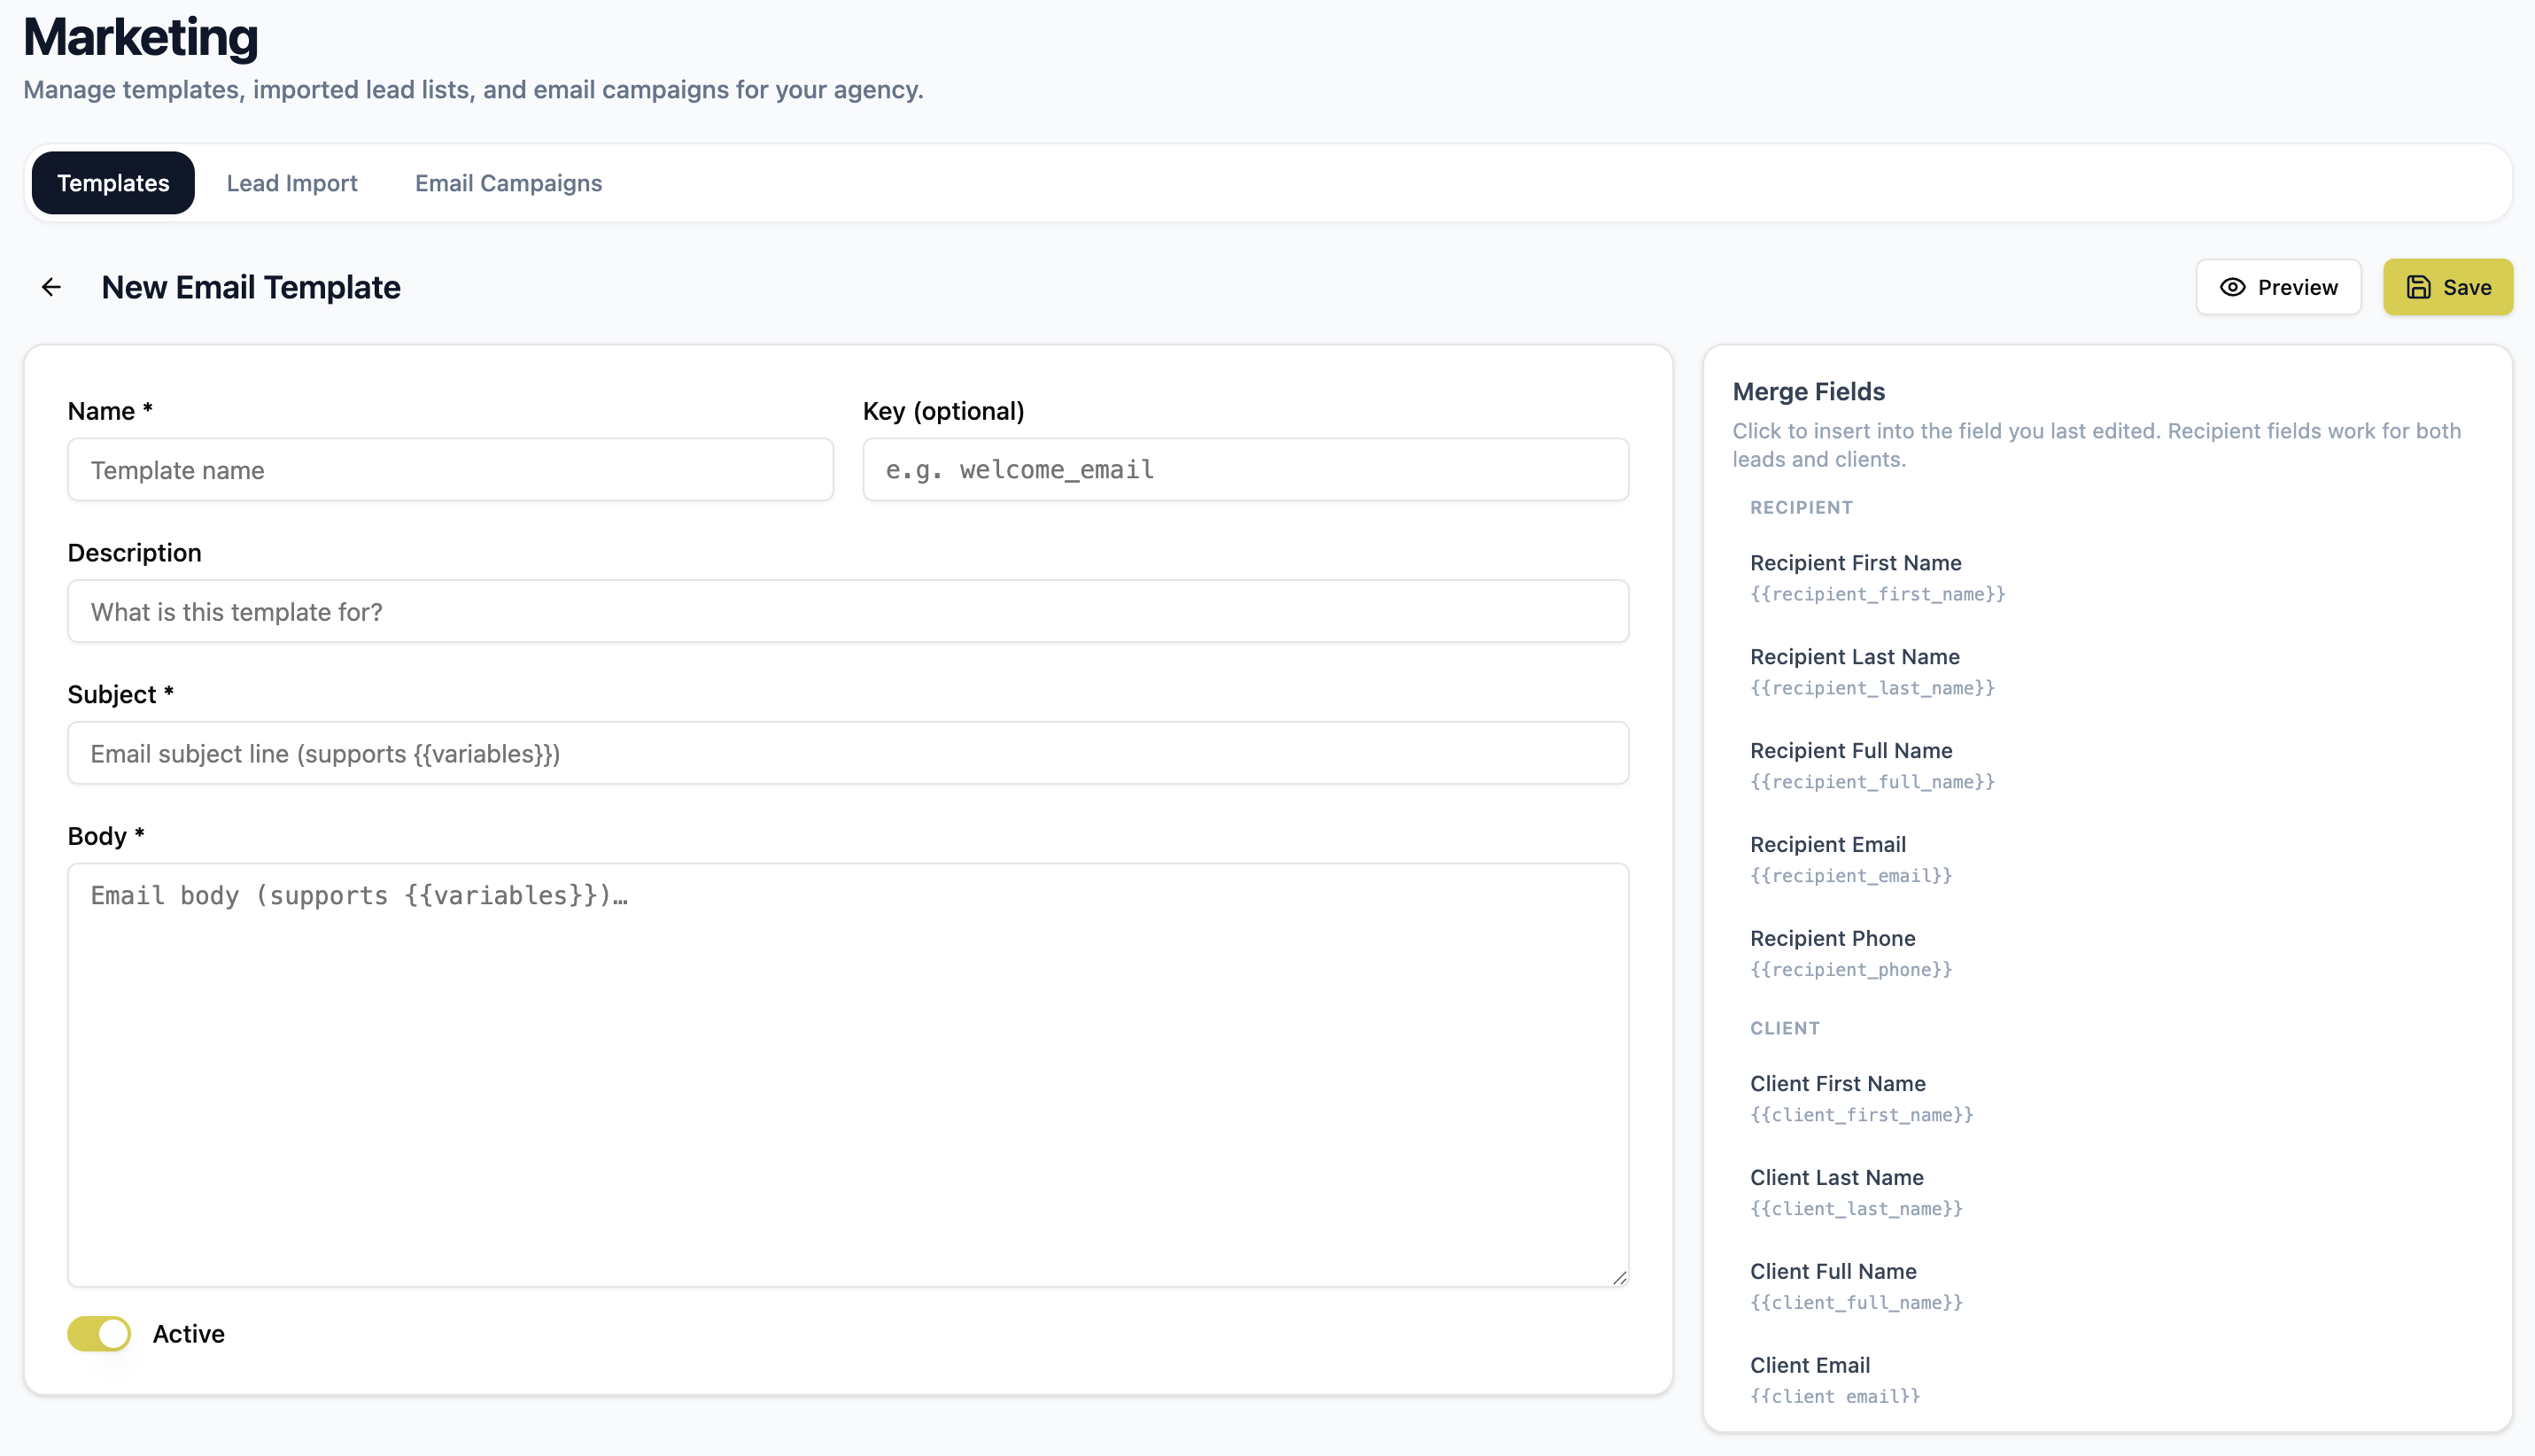Click the Subject line input
The image size is (2535, 1456).
click(848, 753)
